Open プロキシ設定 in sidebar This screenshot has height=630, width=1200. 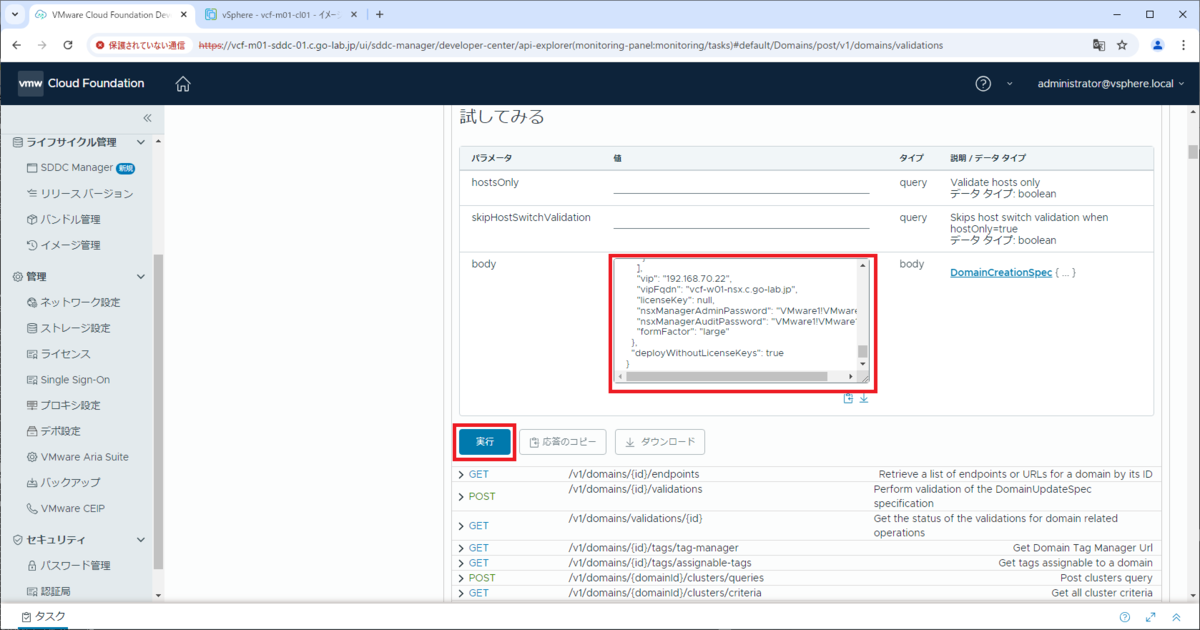point(63,406)
